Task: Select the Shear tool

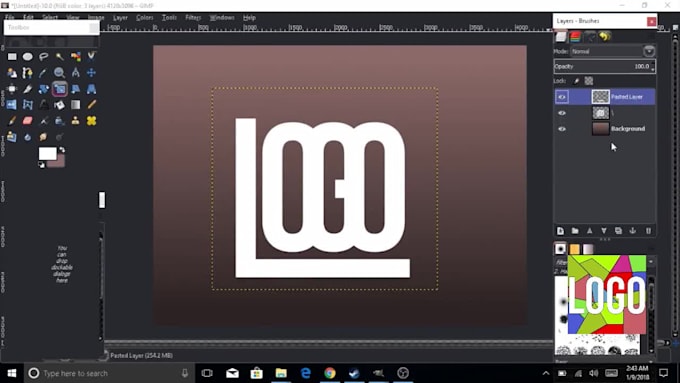Action: pos(75,89)
